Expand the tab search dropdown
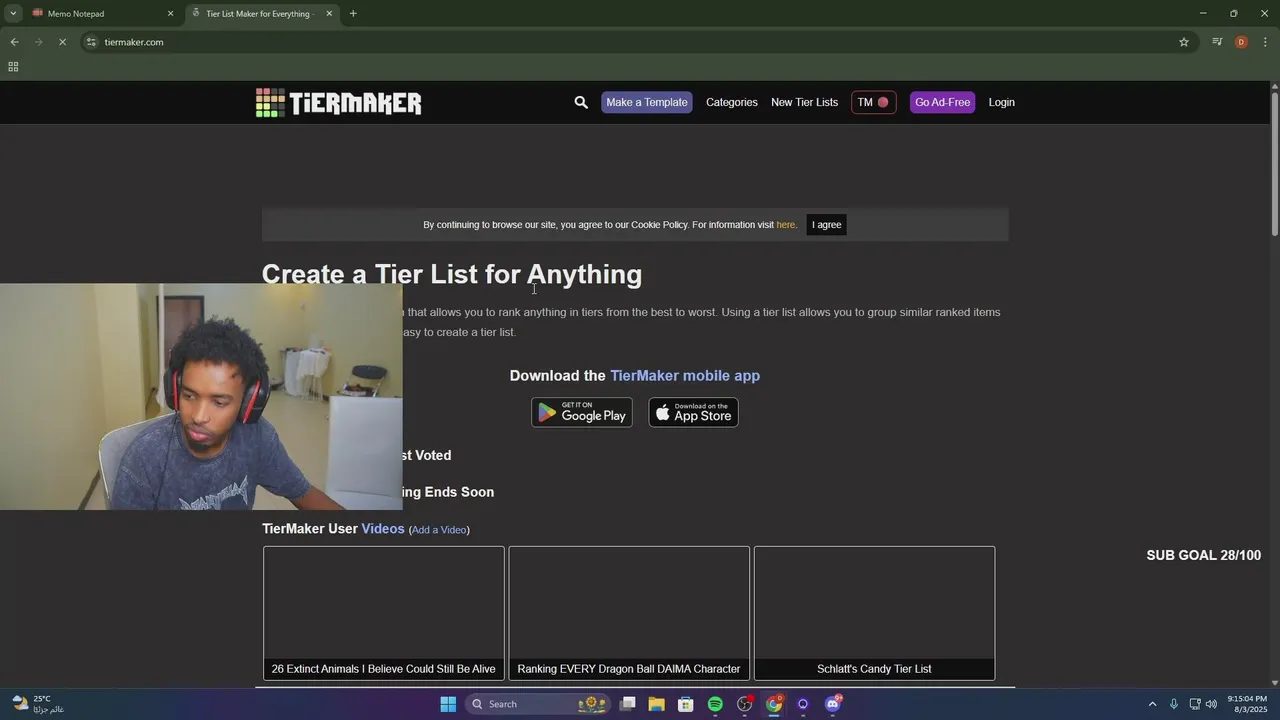The width and height of the screenshot is (1280, 720). (x=13, y=14)
